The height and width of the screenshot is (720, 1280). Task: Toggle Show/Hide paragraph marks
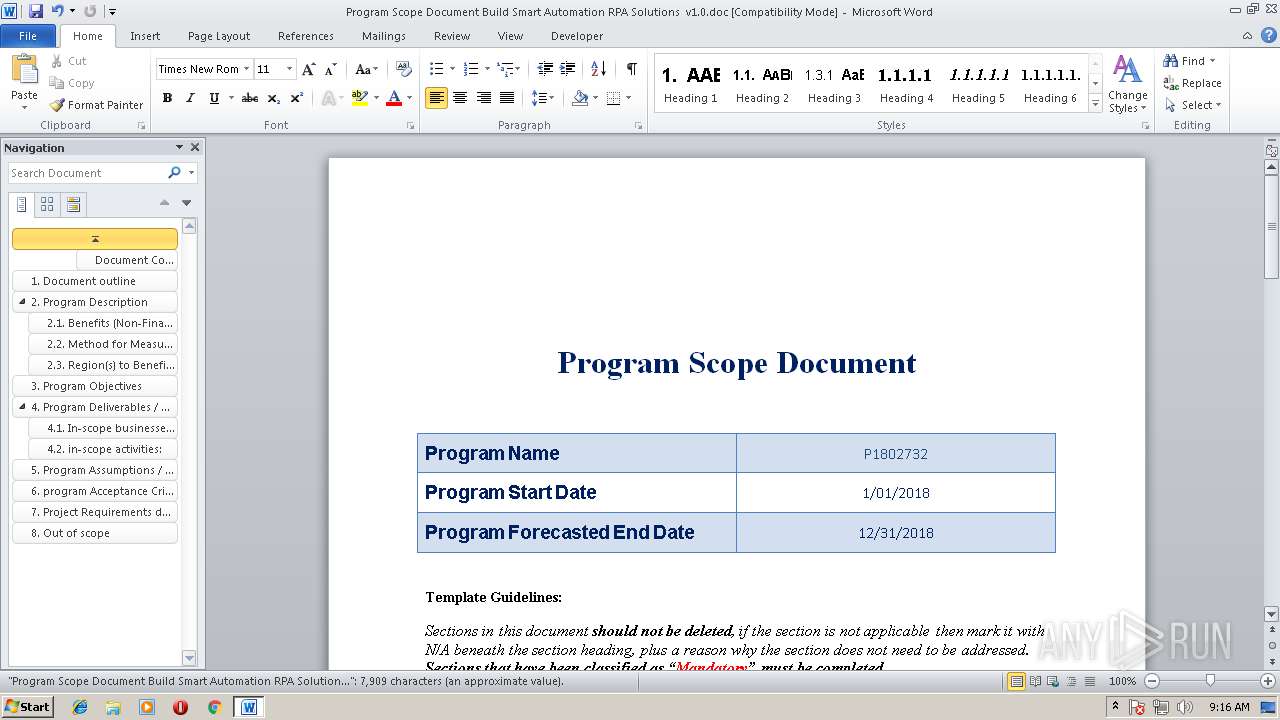(x=632, y=69)
